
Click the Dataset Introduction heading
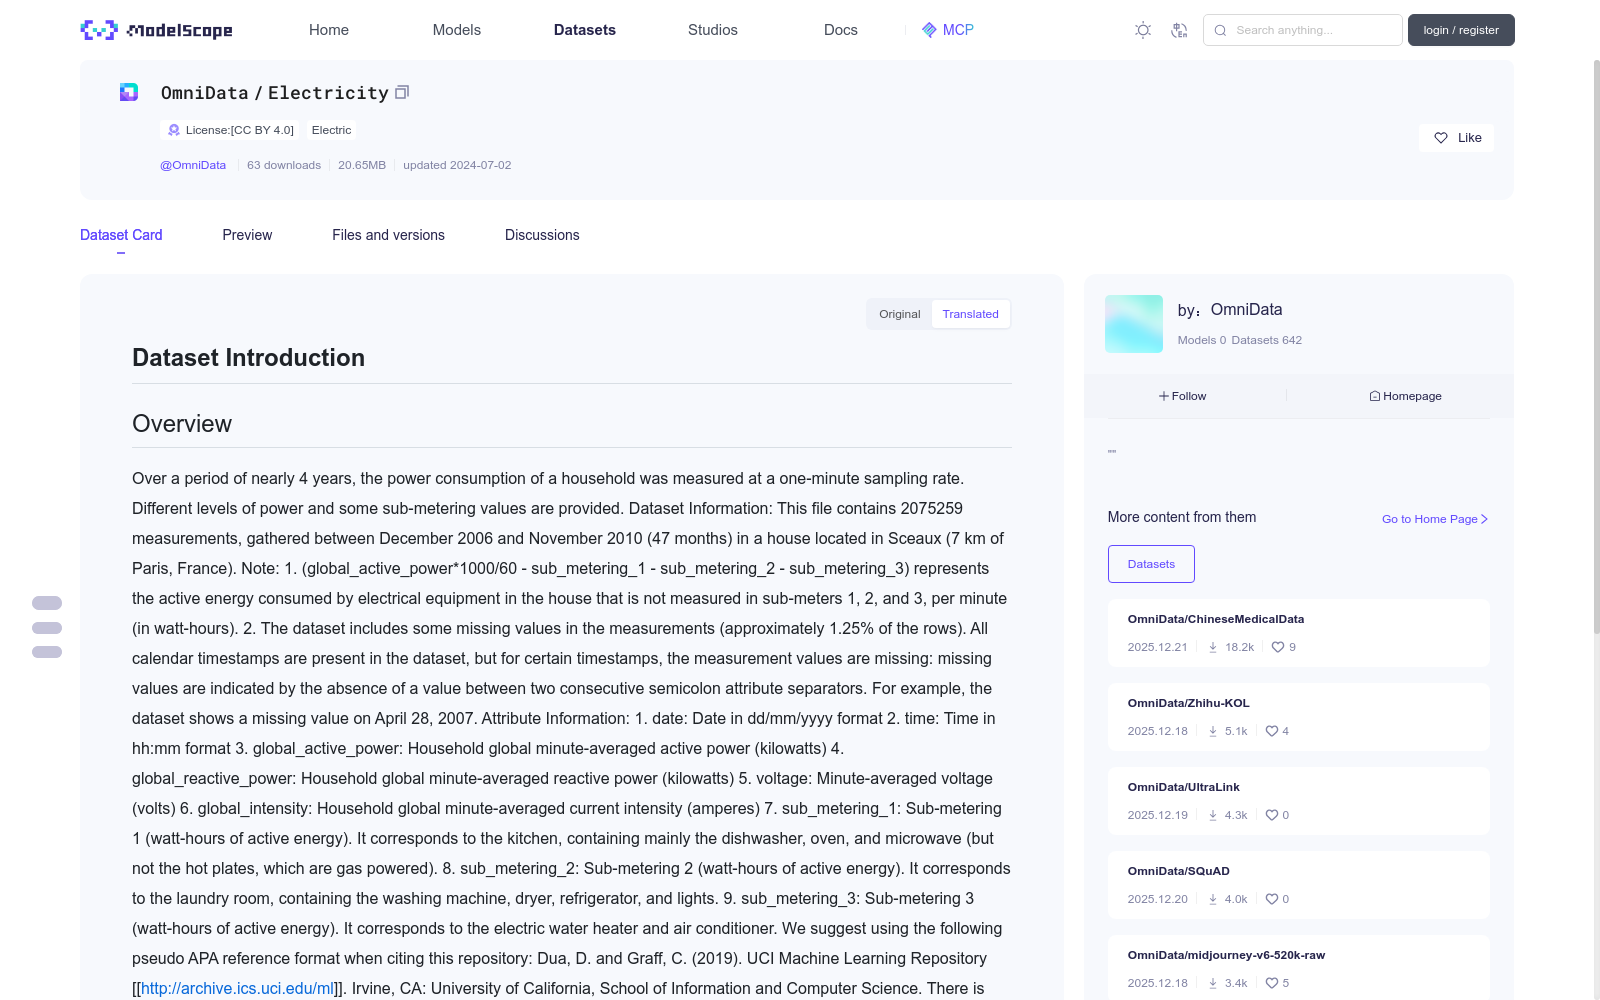[249, 358]
